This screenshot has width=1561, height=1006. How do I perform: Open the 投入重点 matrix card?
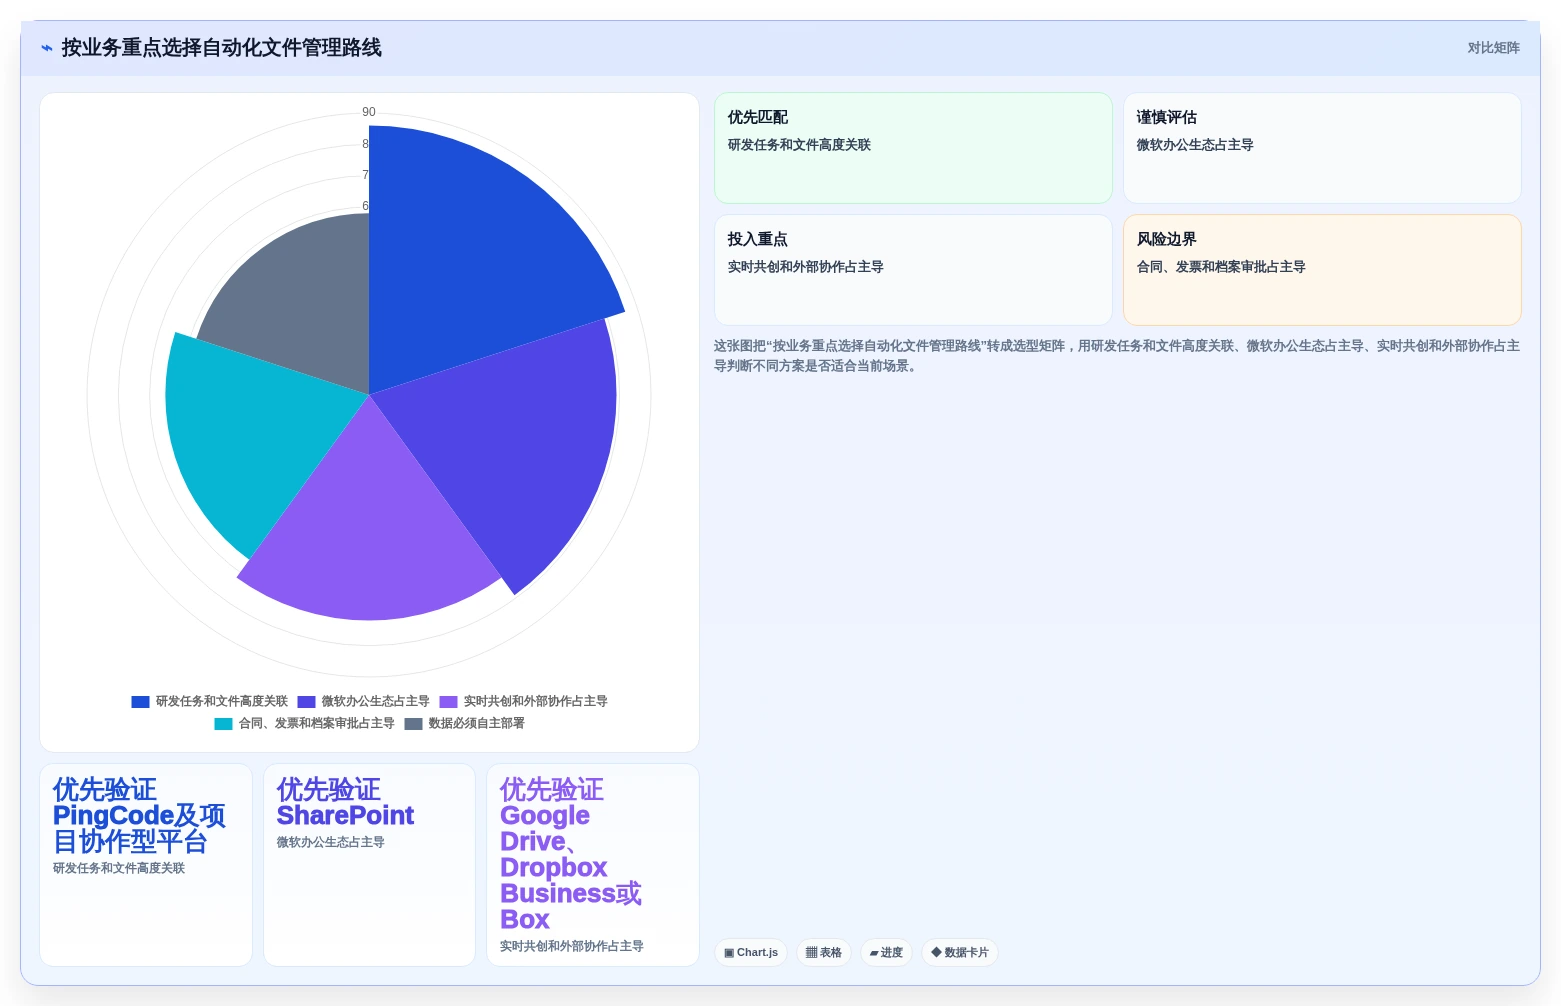913,270
